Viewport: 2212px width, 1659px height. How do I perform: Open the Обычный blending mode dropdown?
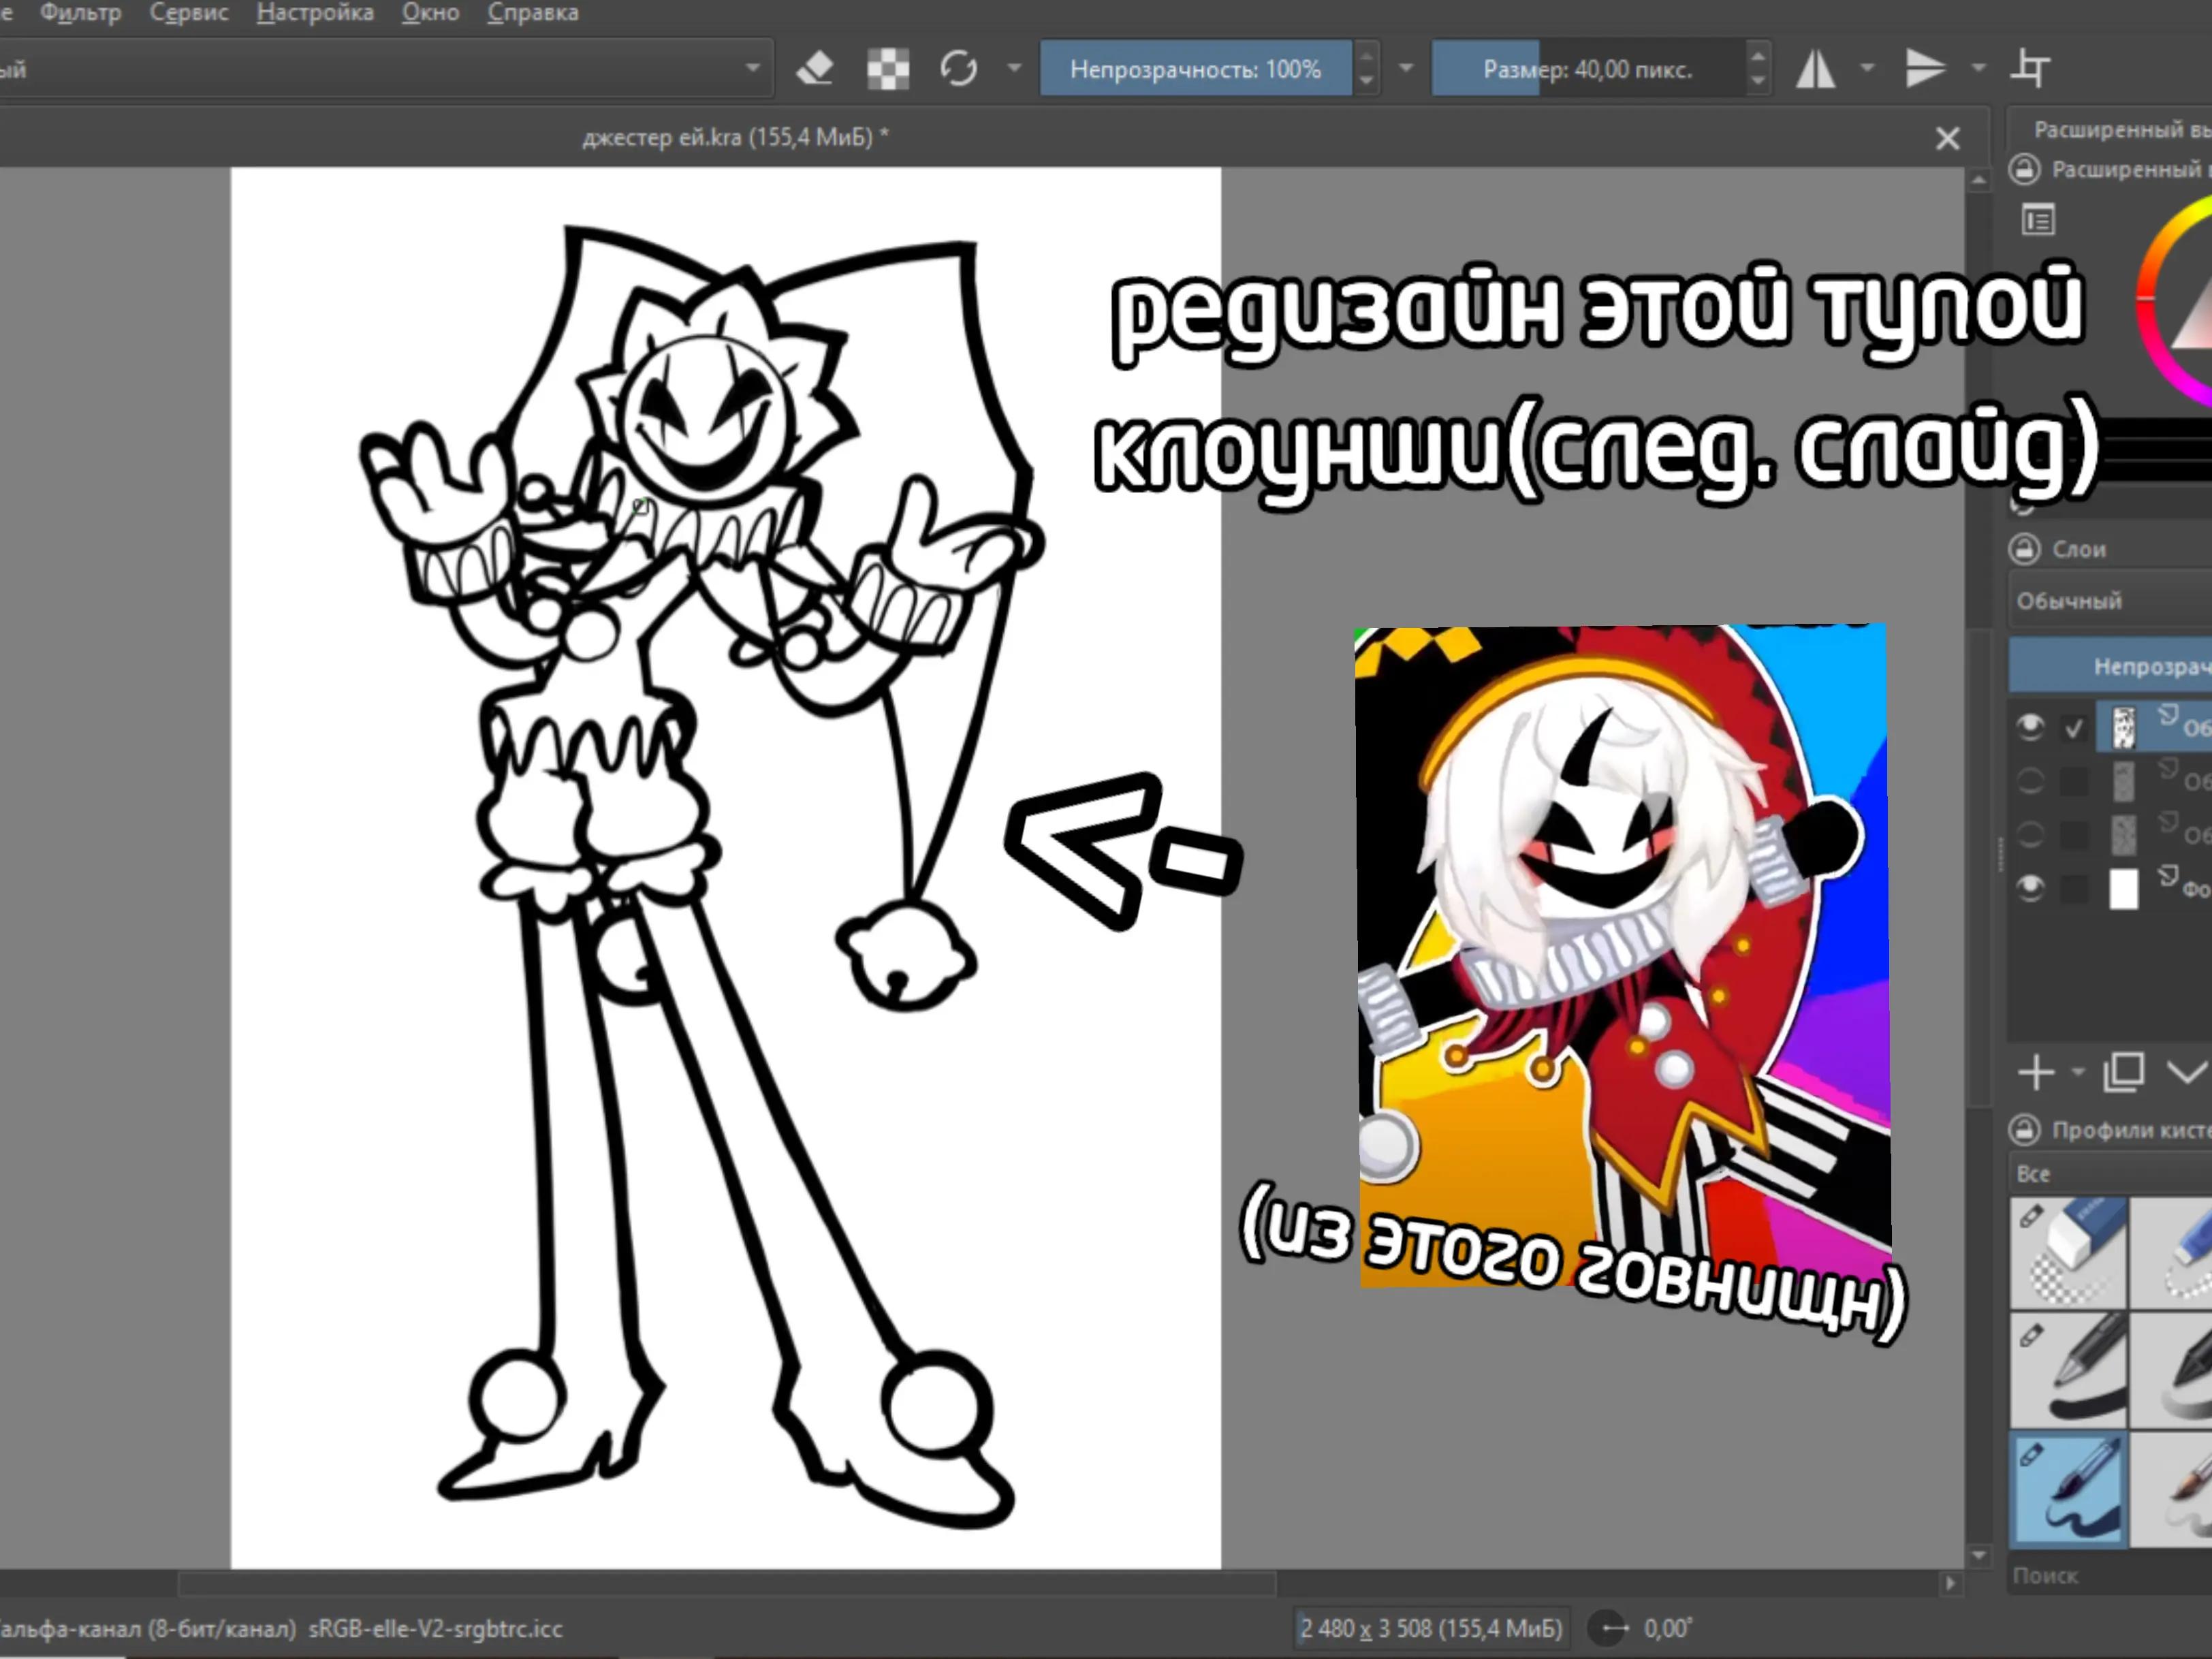click(2110, 601)
